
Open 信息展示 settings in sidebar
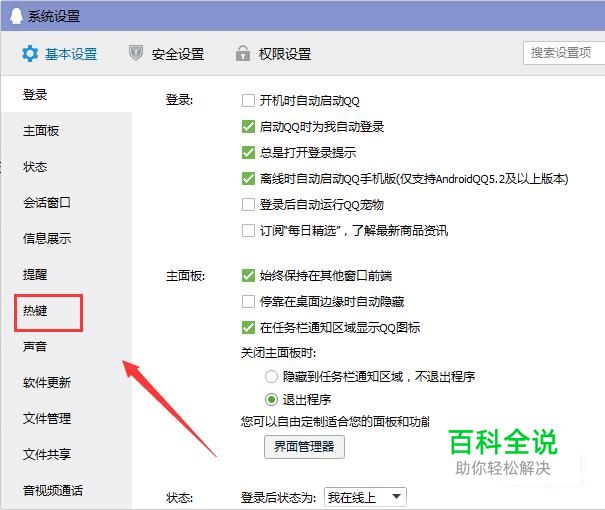(x=47, y=238)
